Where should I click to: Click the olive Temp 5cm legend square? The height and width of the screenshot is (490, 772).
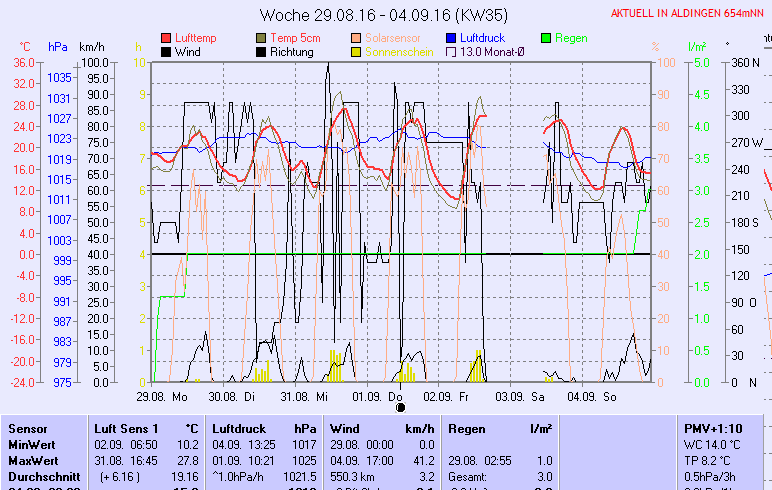pyautogui.click(x=262, y=38)
